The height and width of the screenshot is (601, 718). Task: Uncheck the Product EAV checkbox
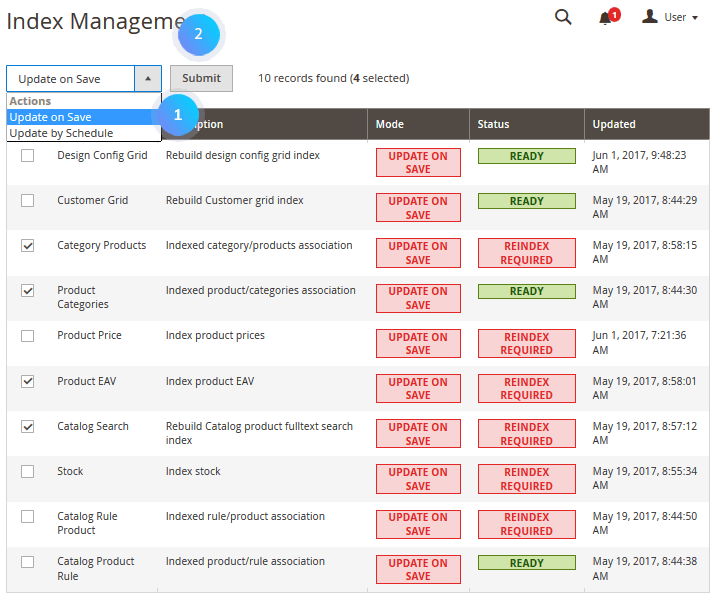coord(27,381)
